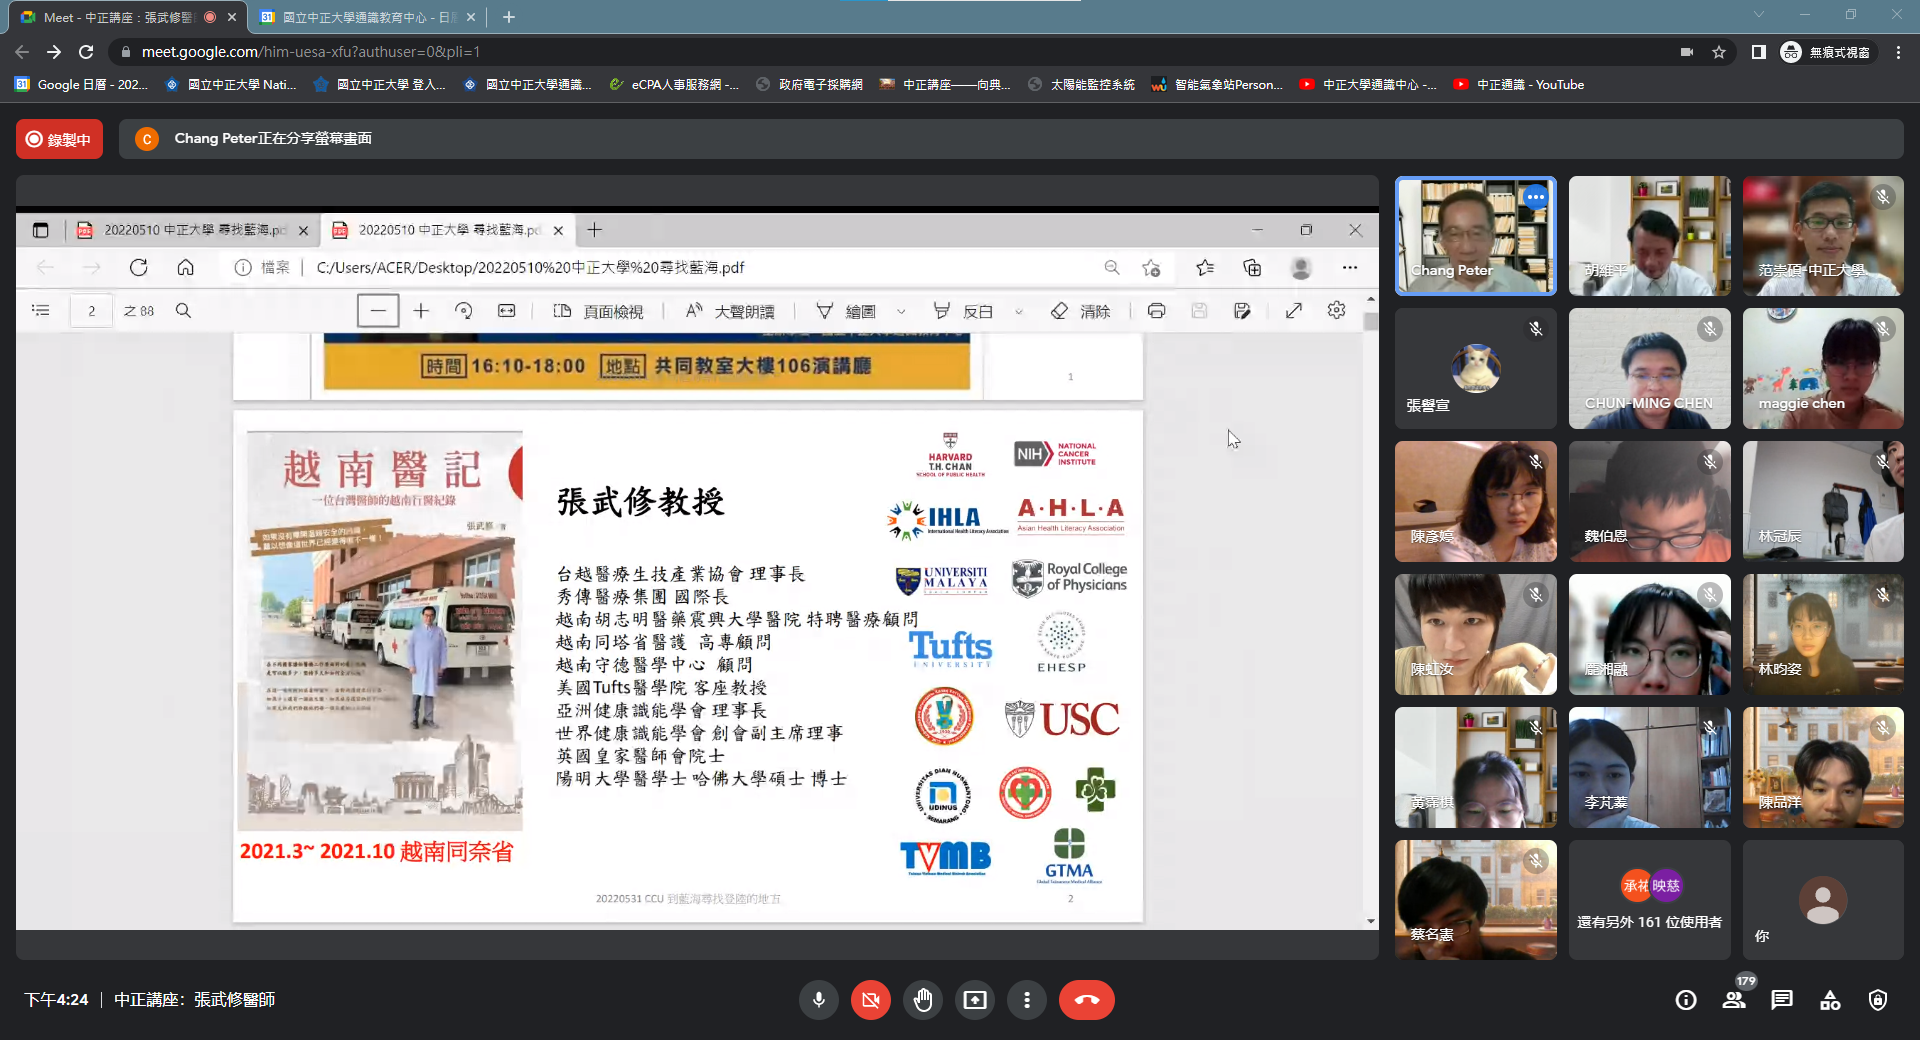Screen dimensions: 1920x1040
Task: Click the 還有另外 161 位使用者 tile
Action: (x=1649, y=900)
